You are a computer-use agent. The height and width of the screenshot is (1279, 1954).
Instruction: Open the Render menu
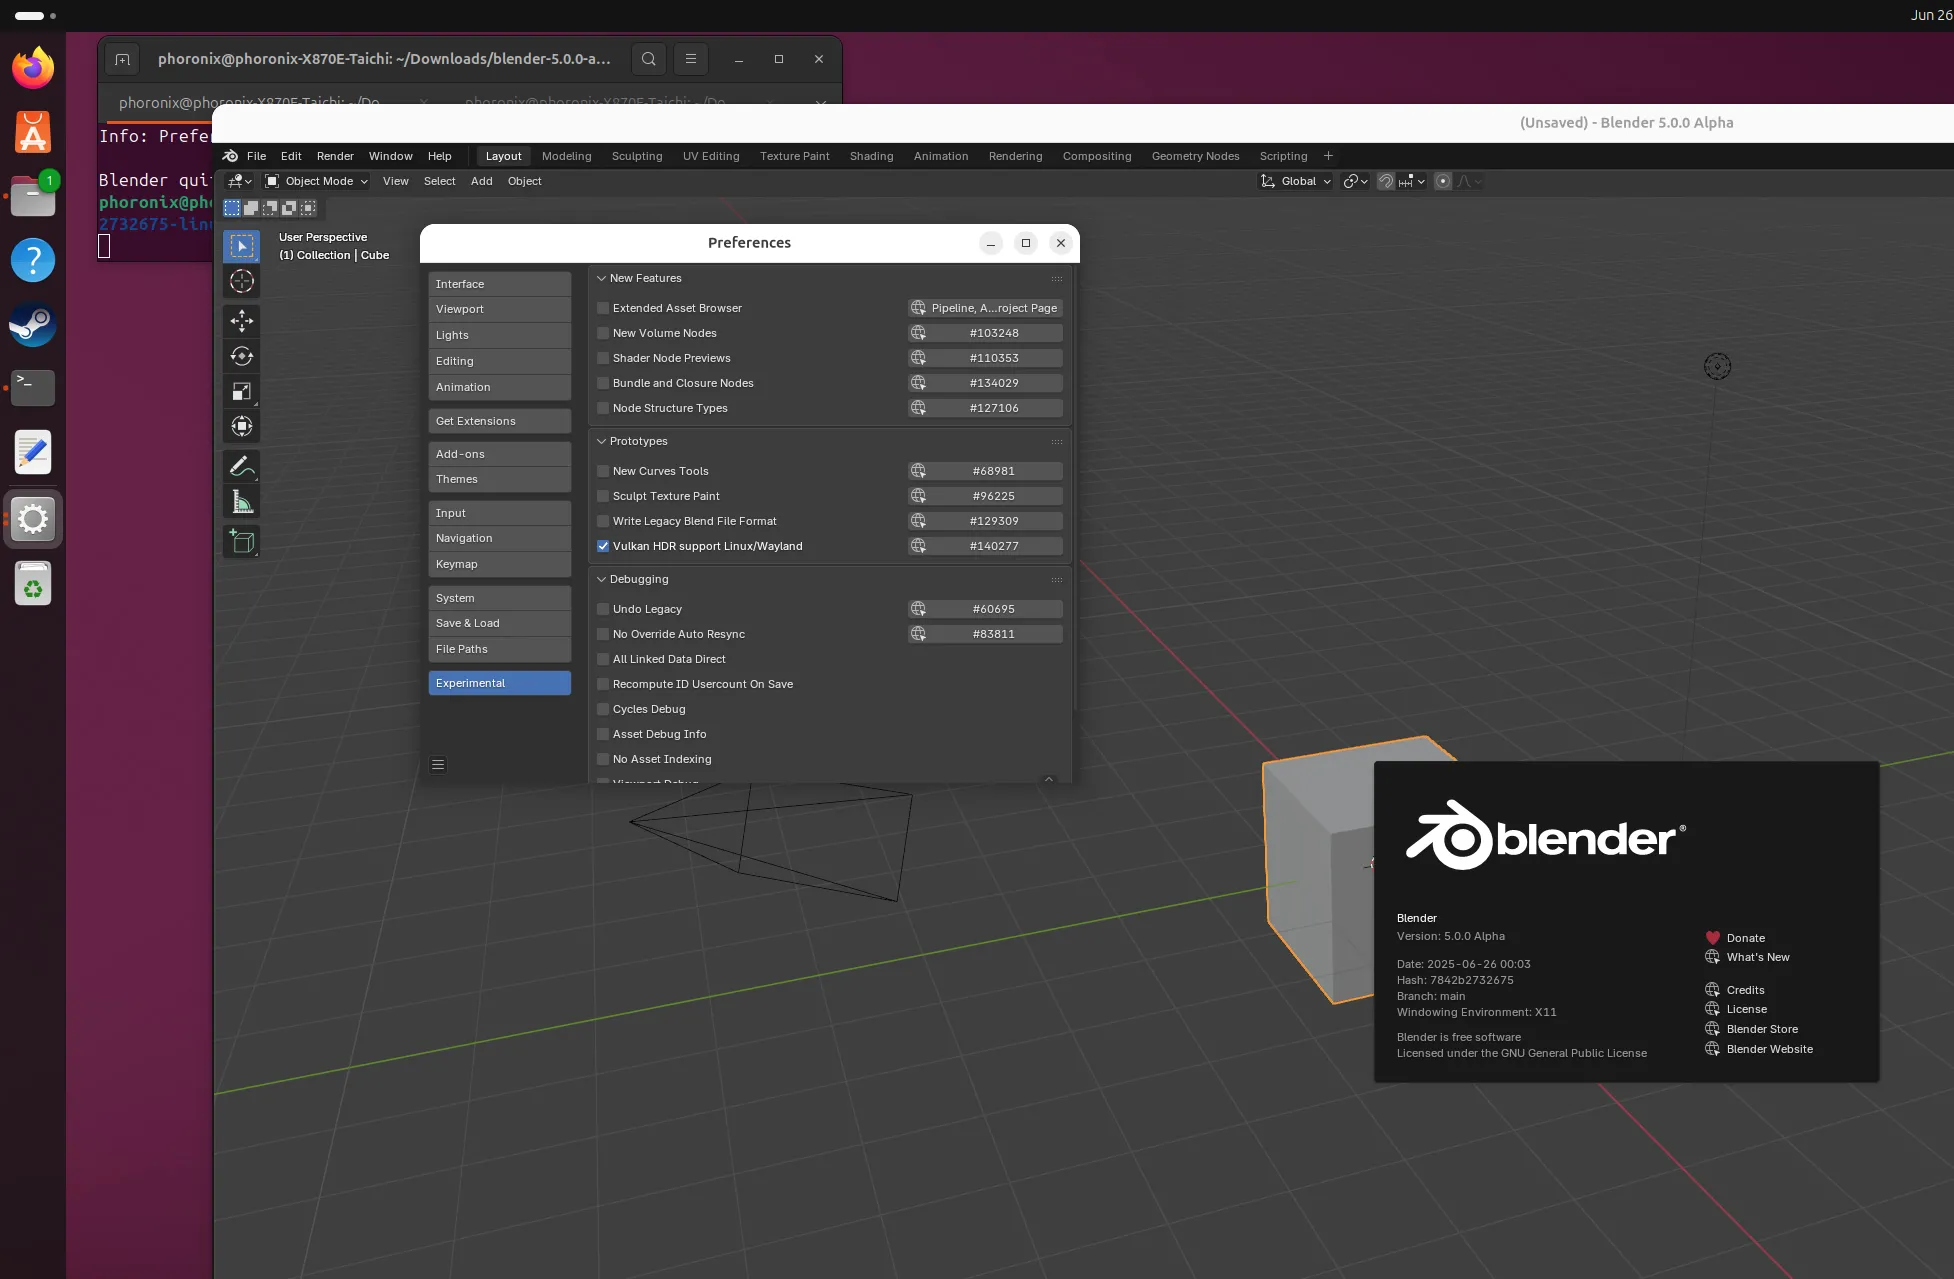point(335,156)
